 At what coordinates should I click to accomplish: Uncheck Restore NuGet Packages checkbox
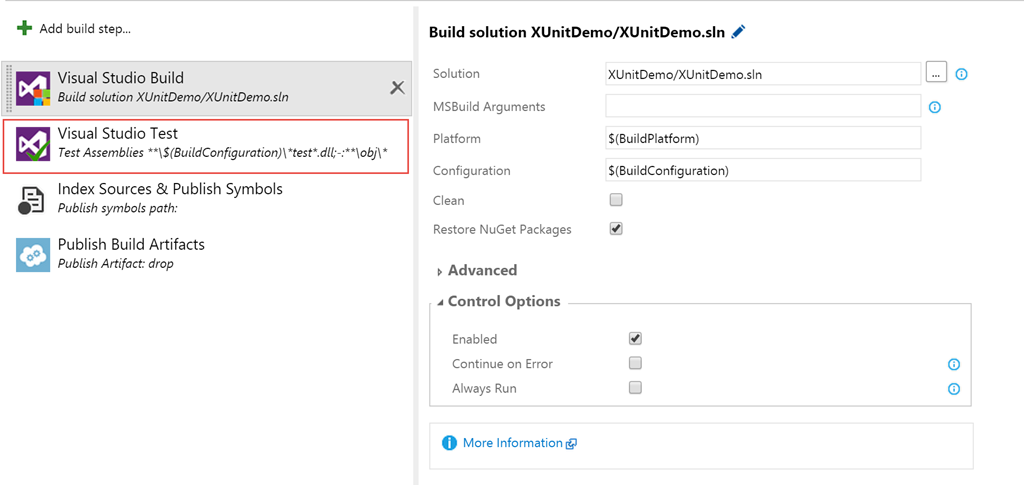coord(616,228)
